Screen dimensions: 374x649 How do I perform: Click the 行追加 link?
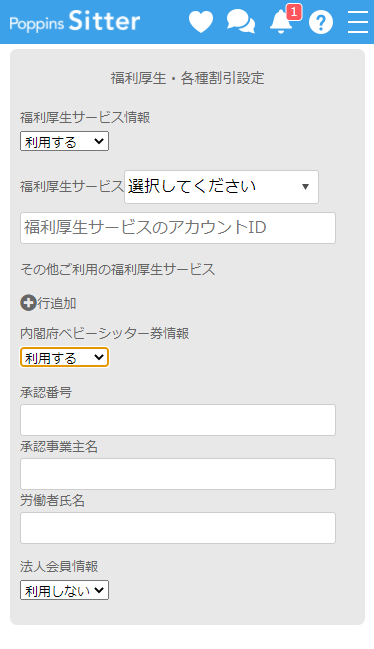pyautogui.click(x=57, y=303)
